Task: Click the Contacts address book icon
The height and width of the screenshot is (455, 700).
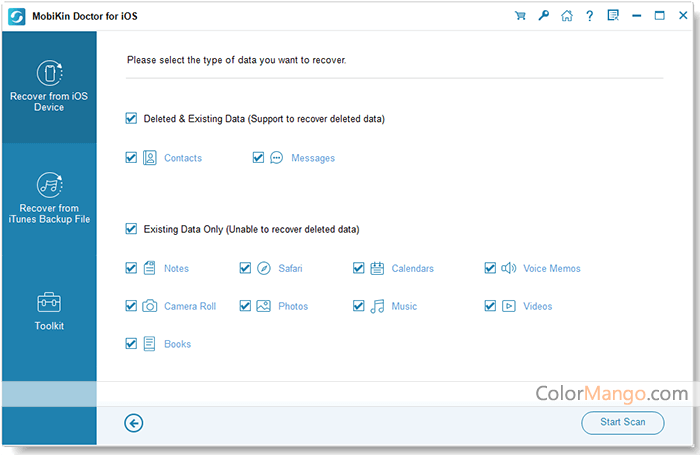Action: coord(150,158)
